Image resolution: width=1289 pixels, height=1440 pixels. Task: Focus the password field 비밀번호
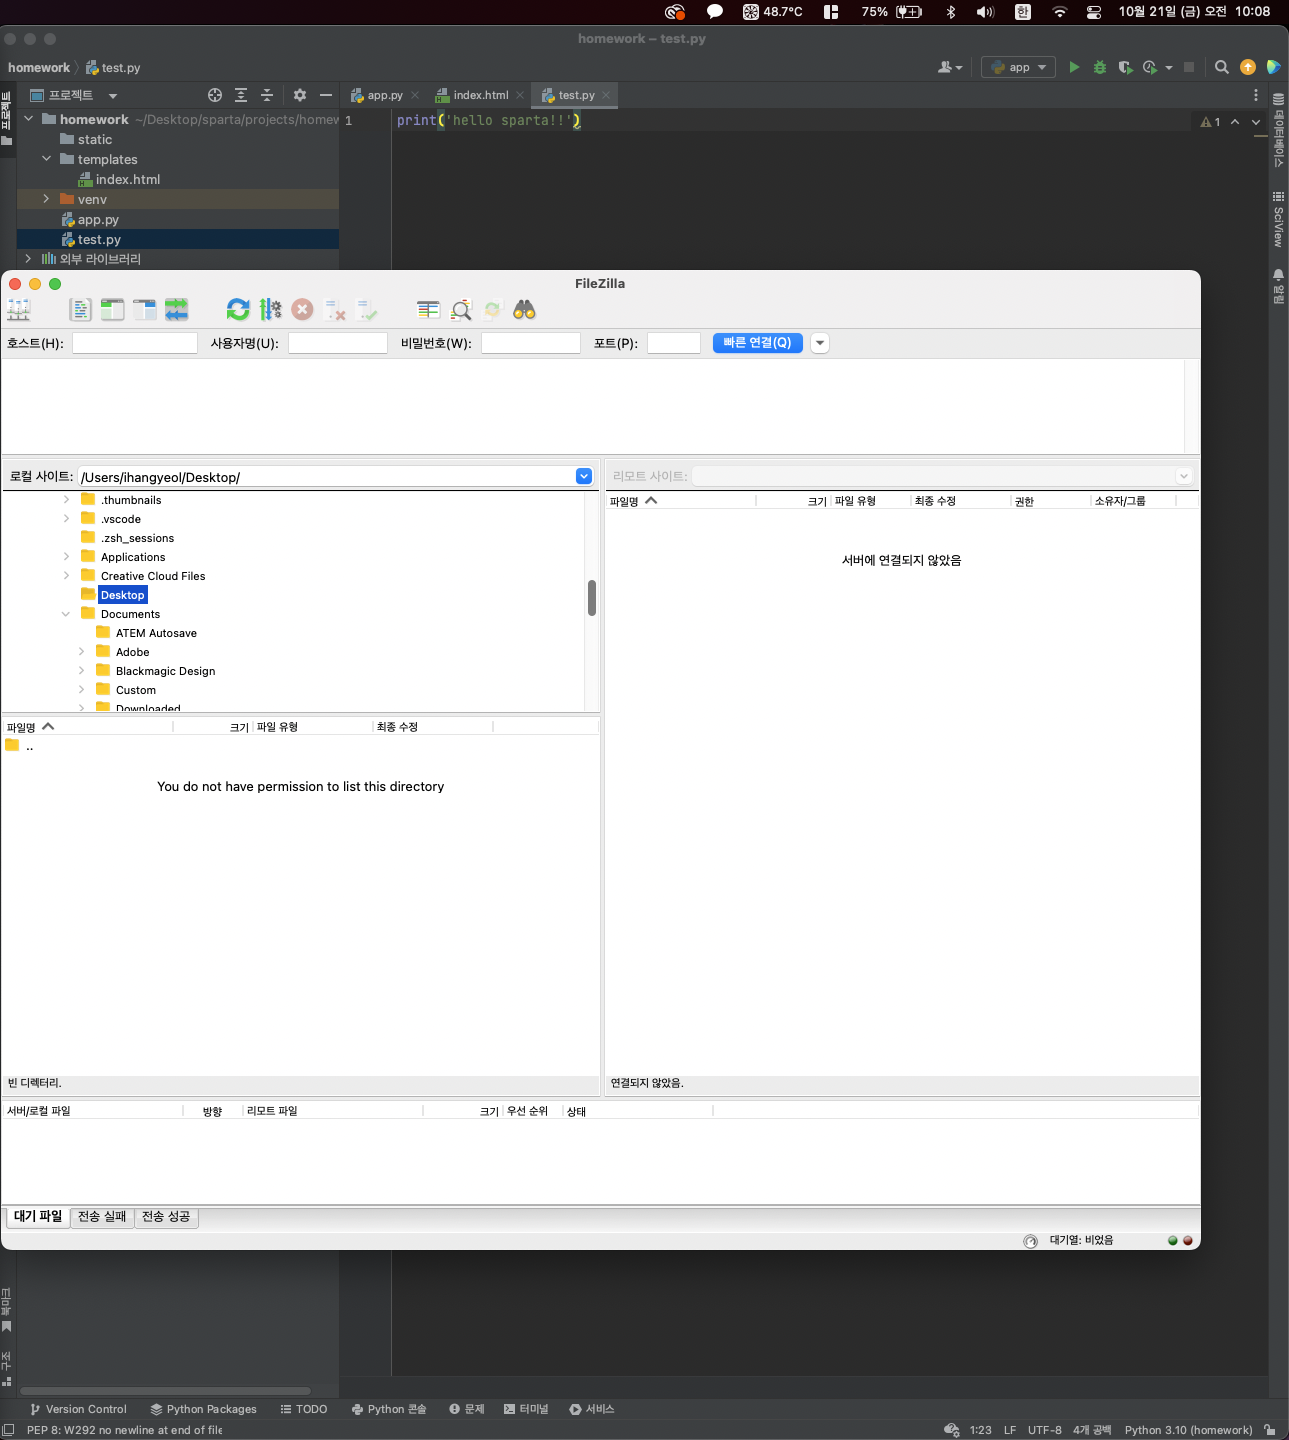[531, 343]
